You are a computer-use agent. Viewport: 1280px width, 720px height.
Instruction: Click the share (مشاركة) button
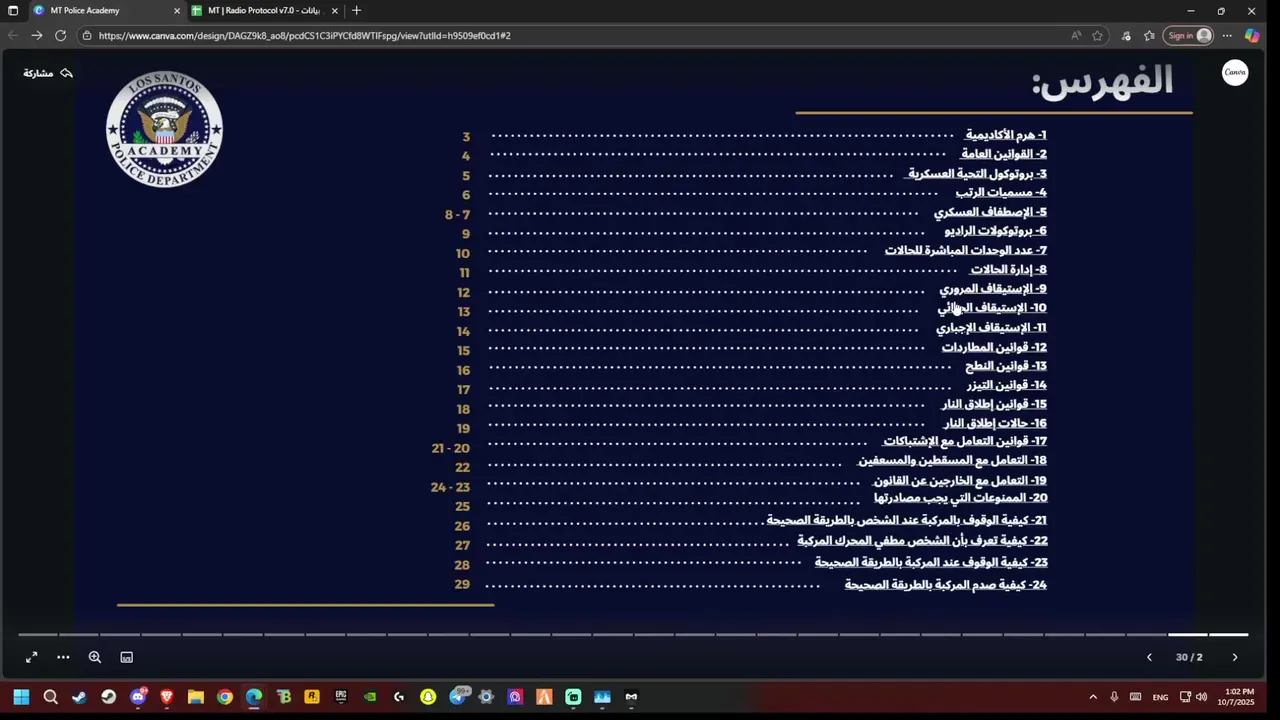[48, 73]
